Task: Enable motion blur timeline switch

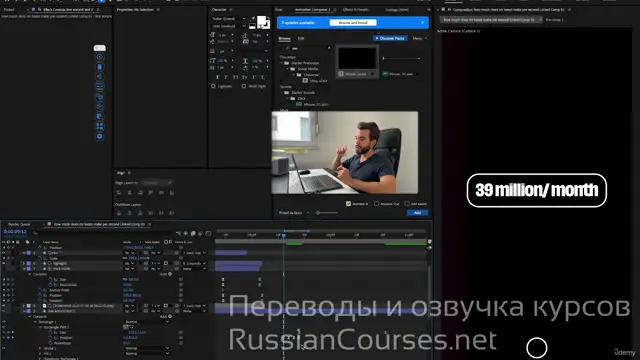Action: [200, 233]
